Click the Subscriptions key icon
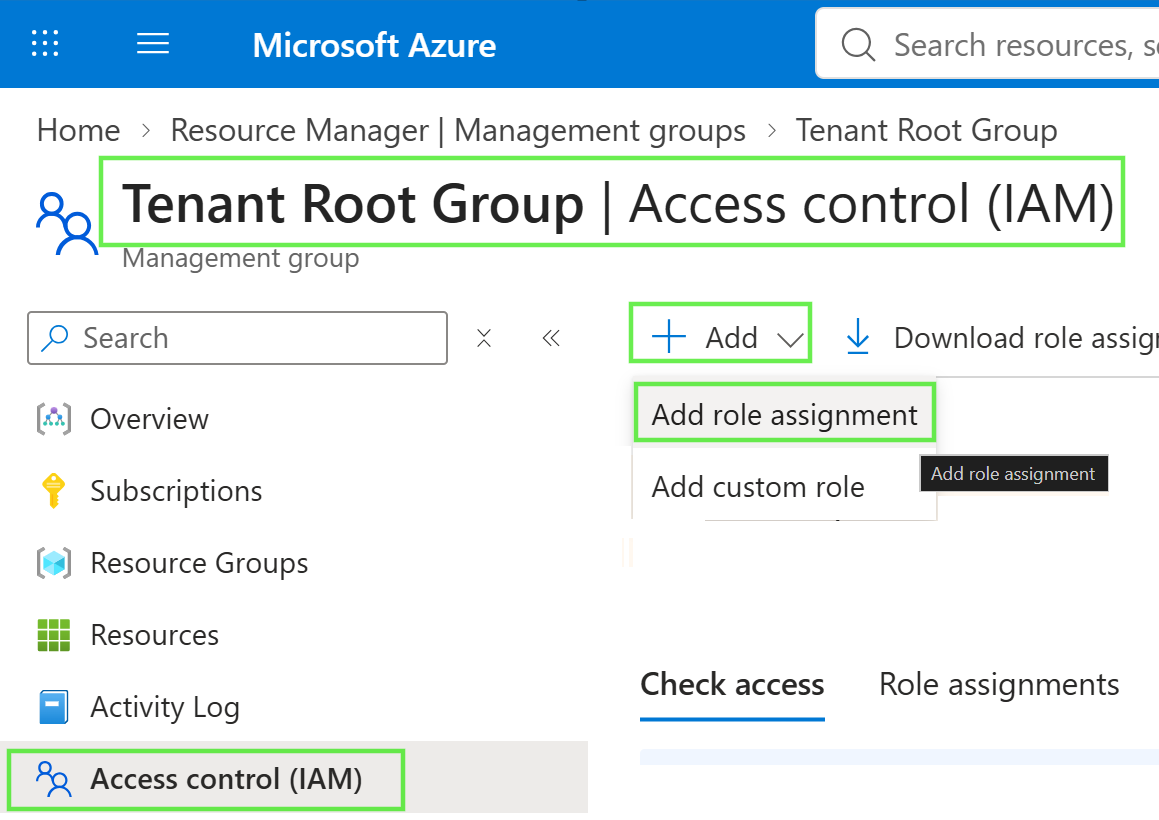This screenshot has width=1159, height=820. coord(53,491)
